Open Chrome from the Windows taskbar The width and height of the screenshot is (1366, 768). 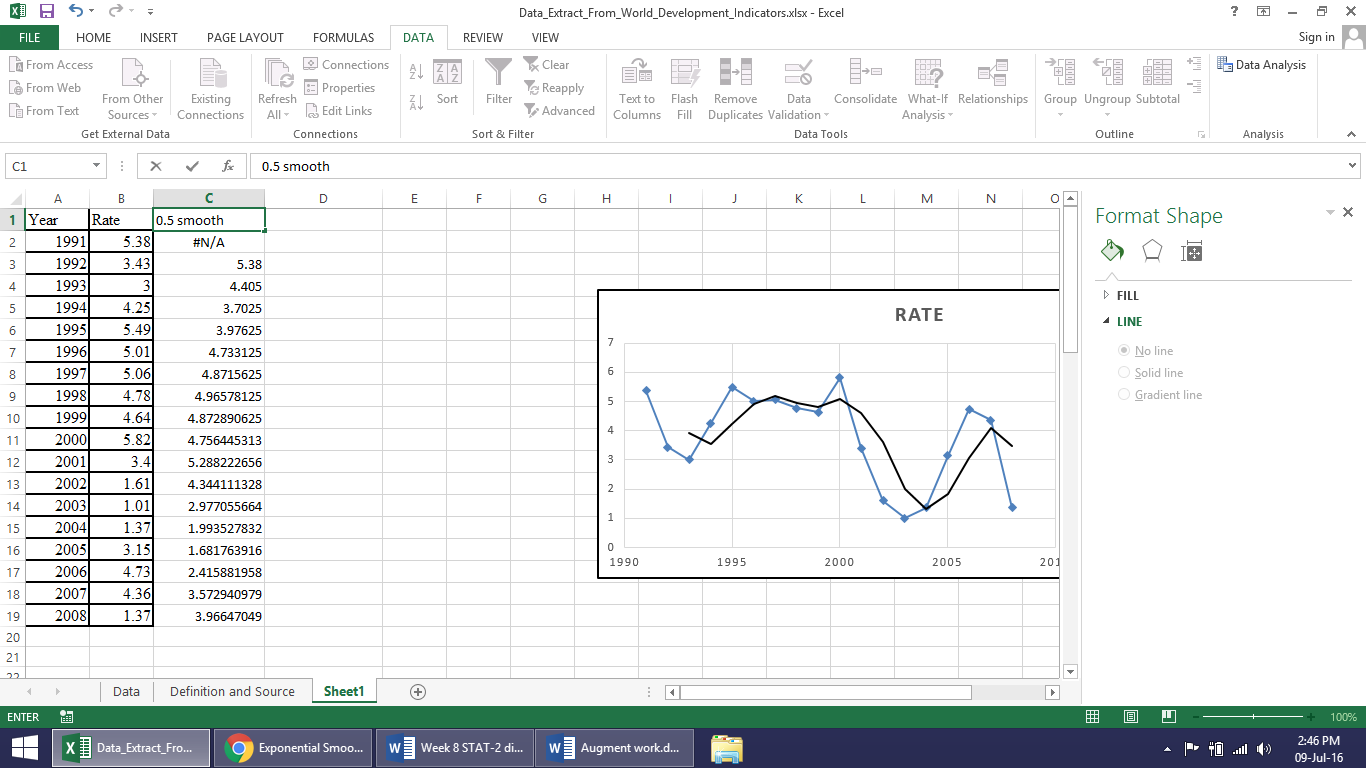click(294, 748)
